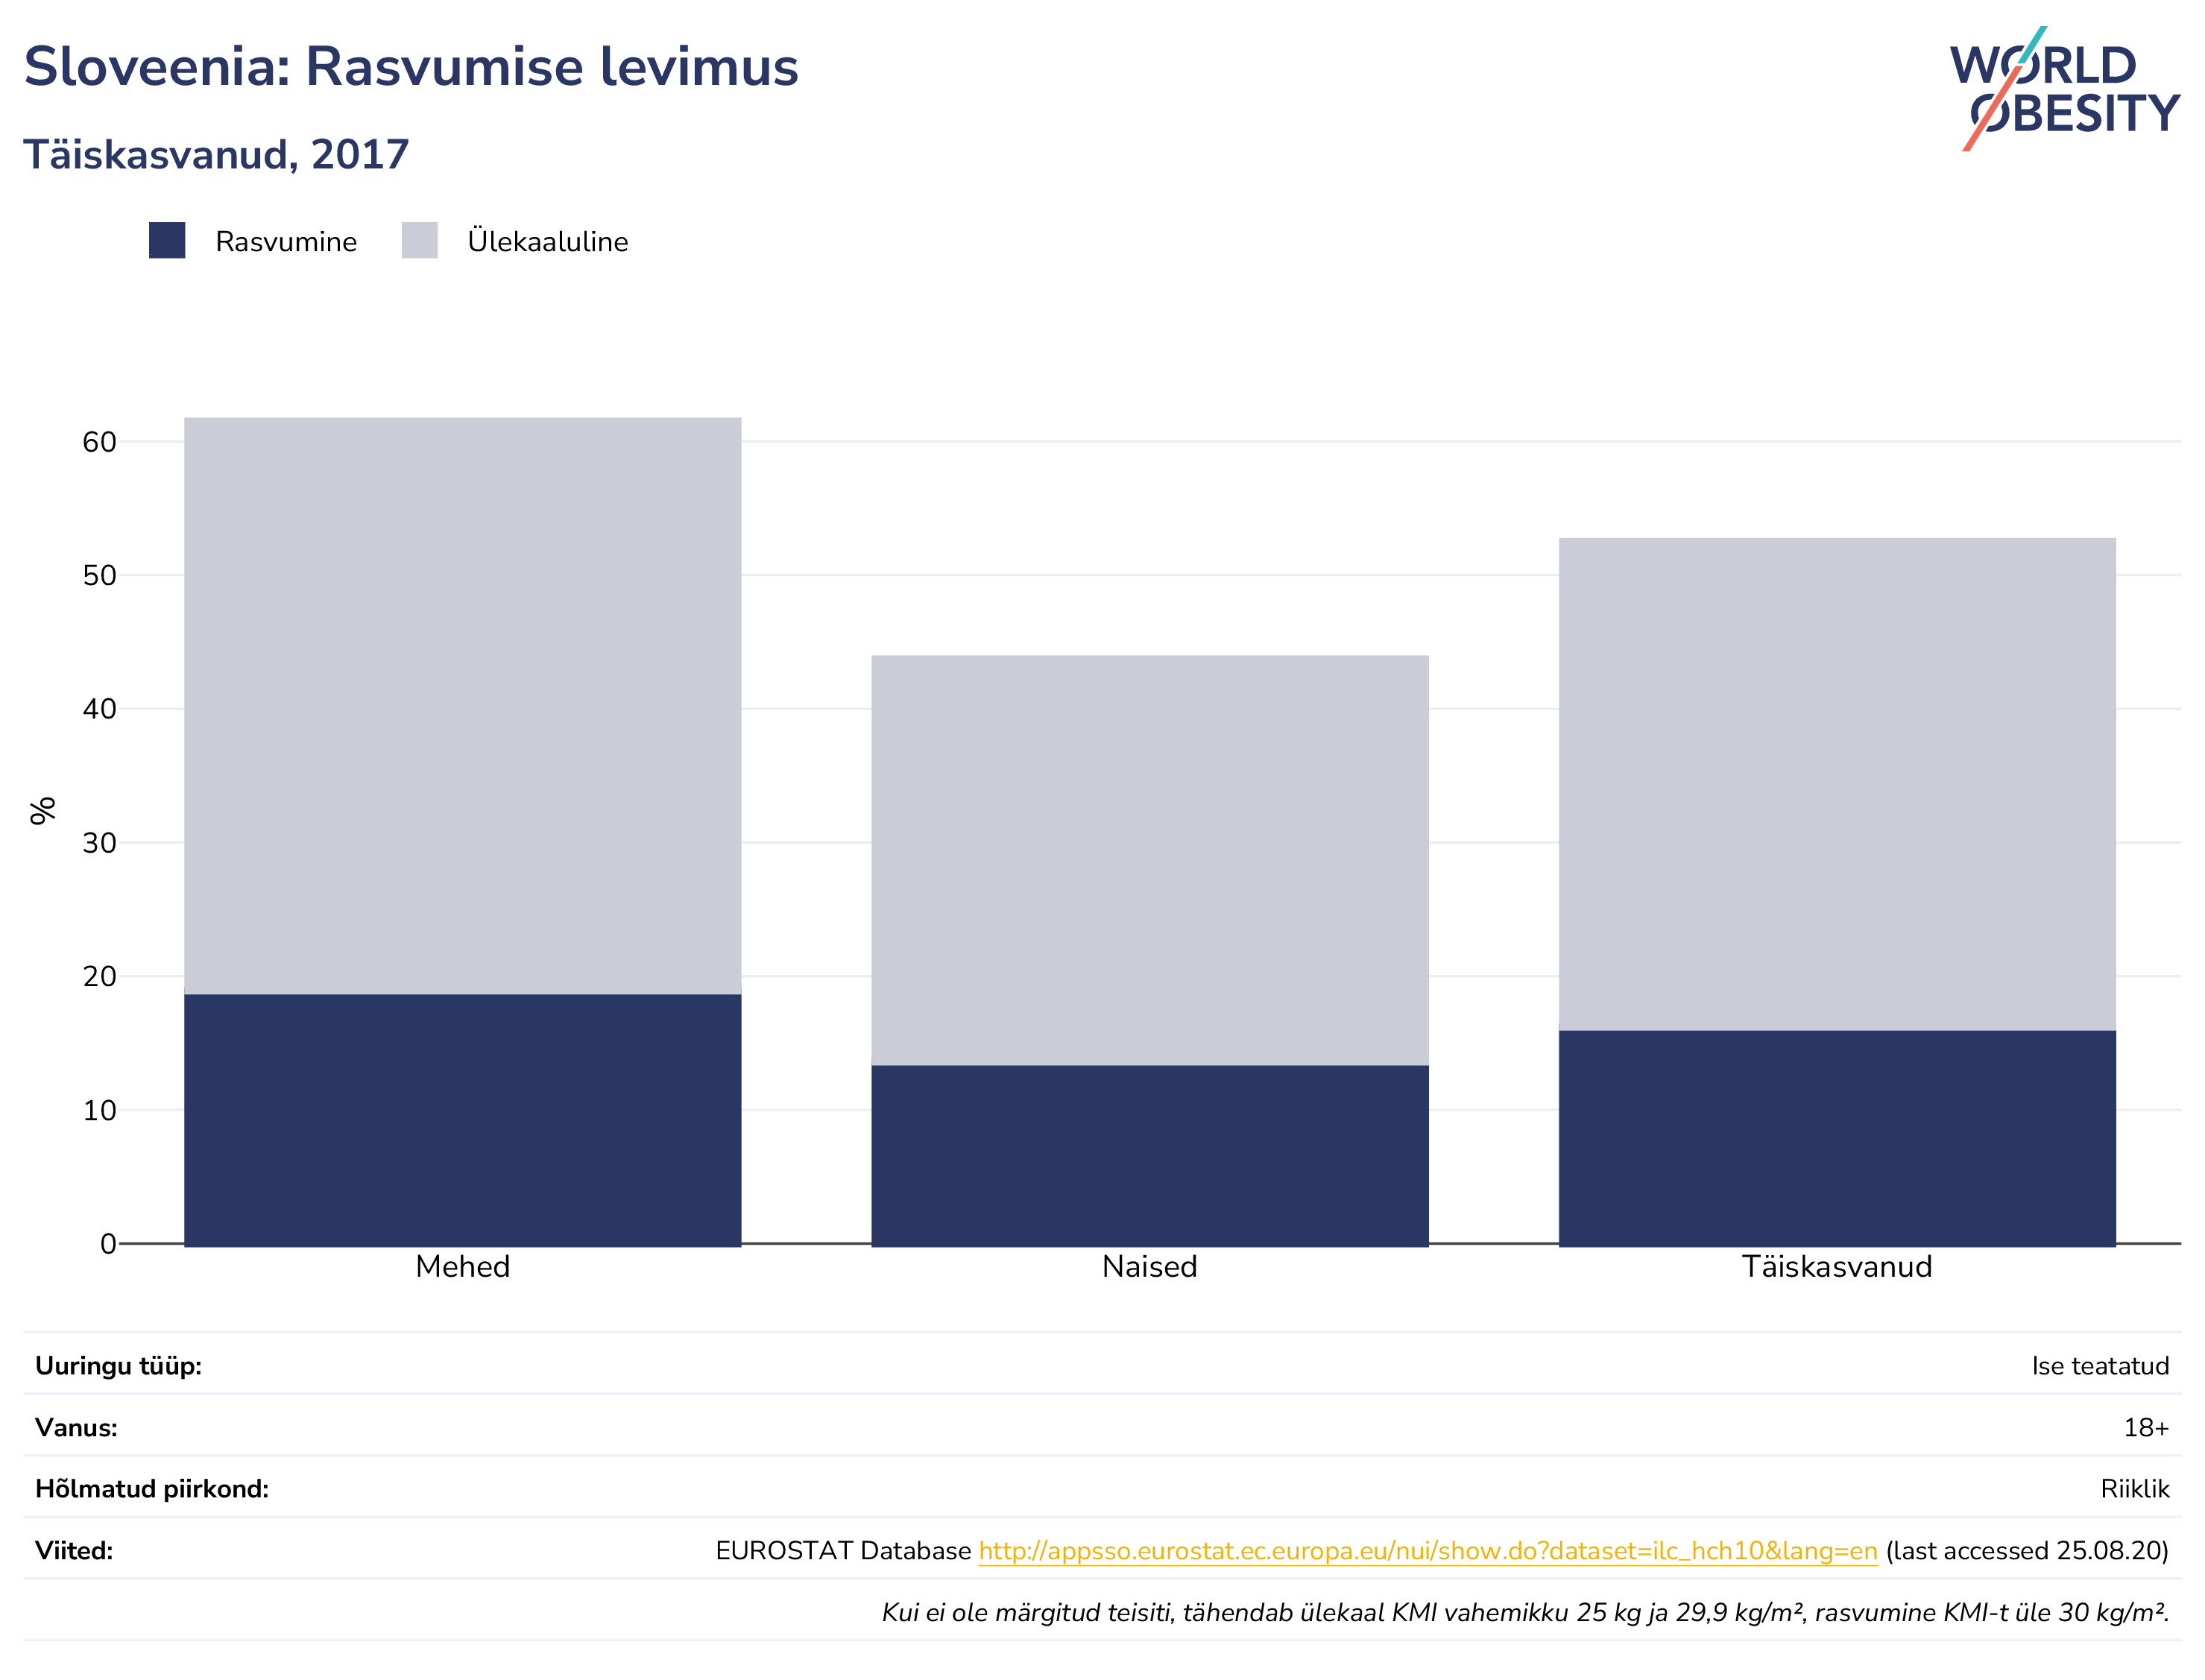Click the 'Vanus:' row label

click(76, 1427)
